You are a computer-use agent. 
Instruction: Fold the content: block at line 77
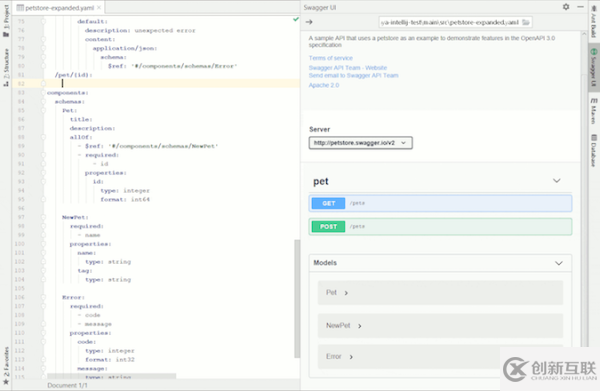[43, 39]
